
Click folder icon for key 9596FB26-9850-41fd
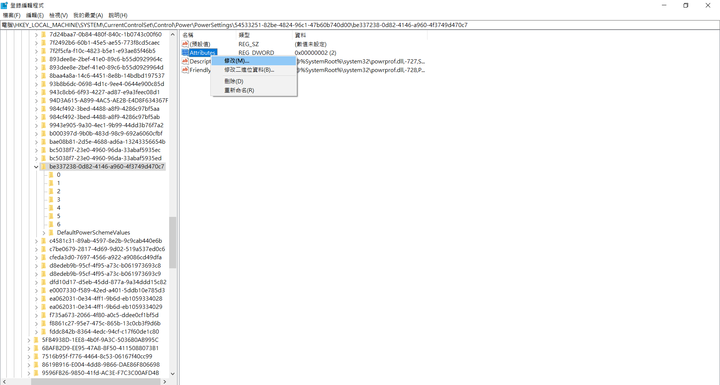pos(36,373)
